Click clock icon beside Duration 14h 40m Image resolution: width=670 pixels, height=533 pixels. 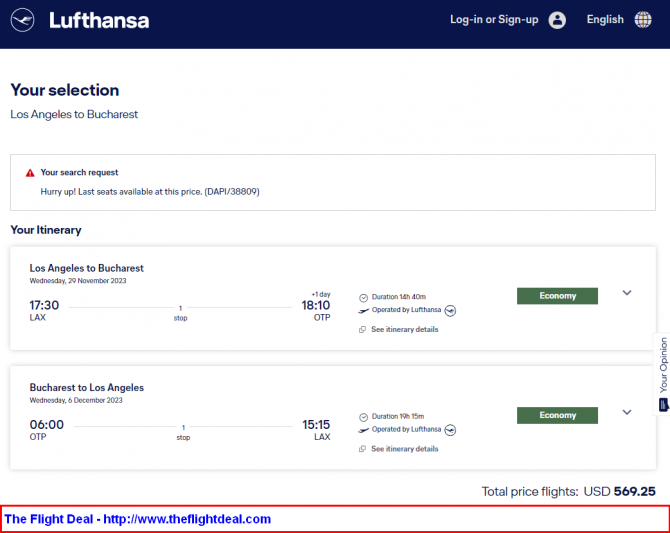pyautogui.click(x=363, y=297)
